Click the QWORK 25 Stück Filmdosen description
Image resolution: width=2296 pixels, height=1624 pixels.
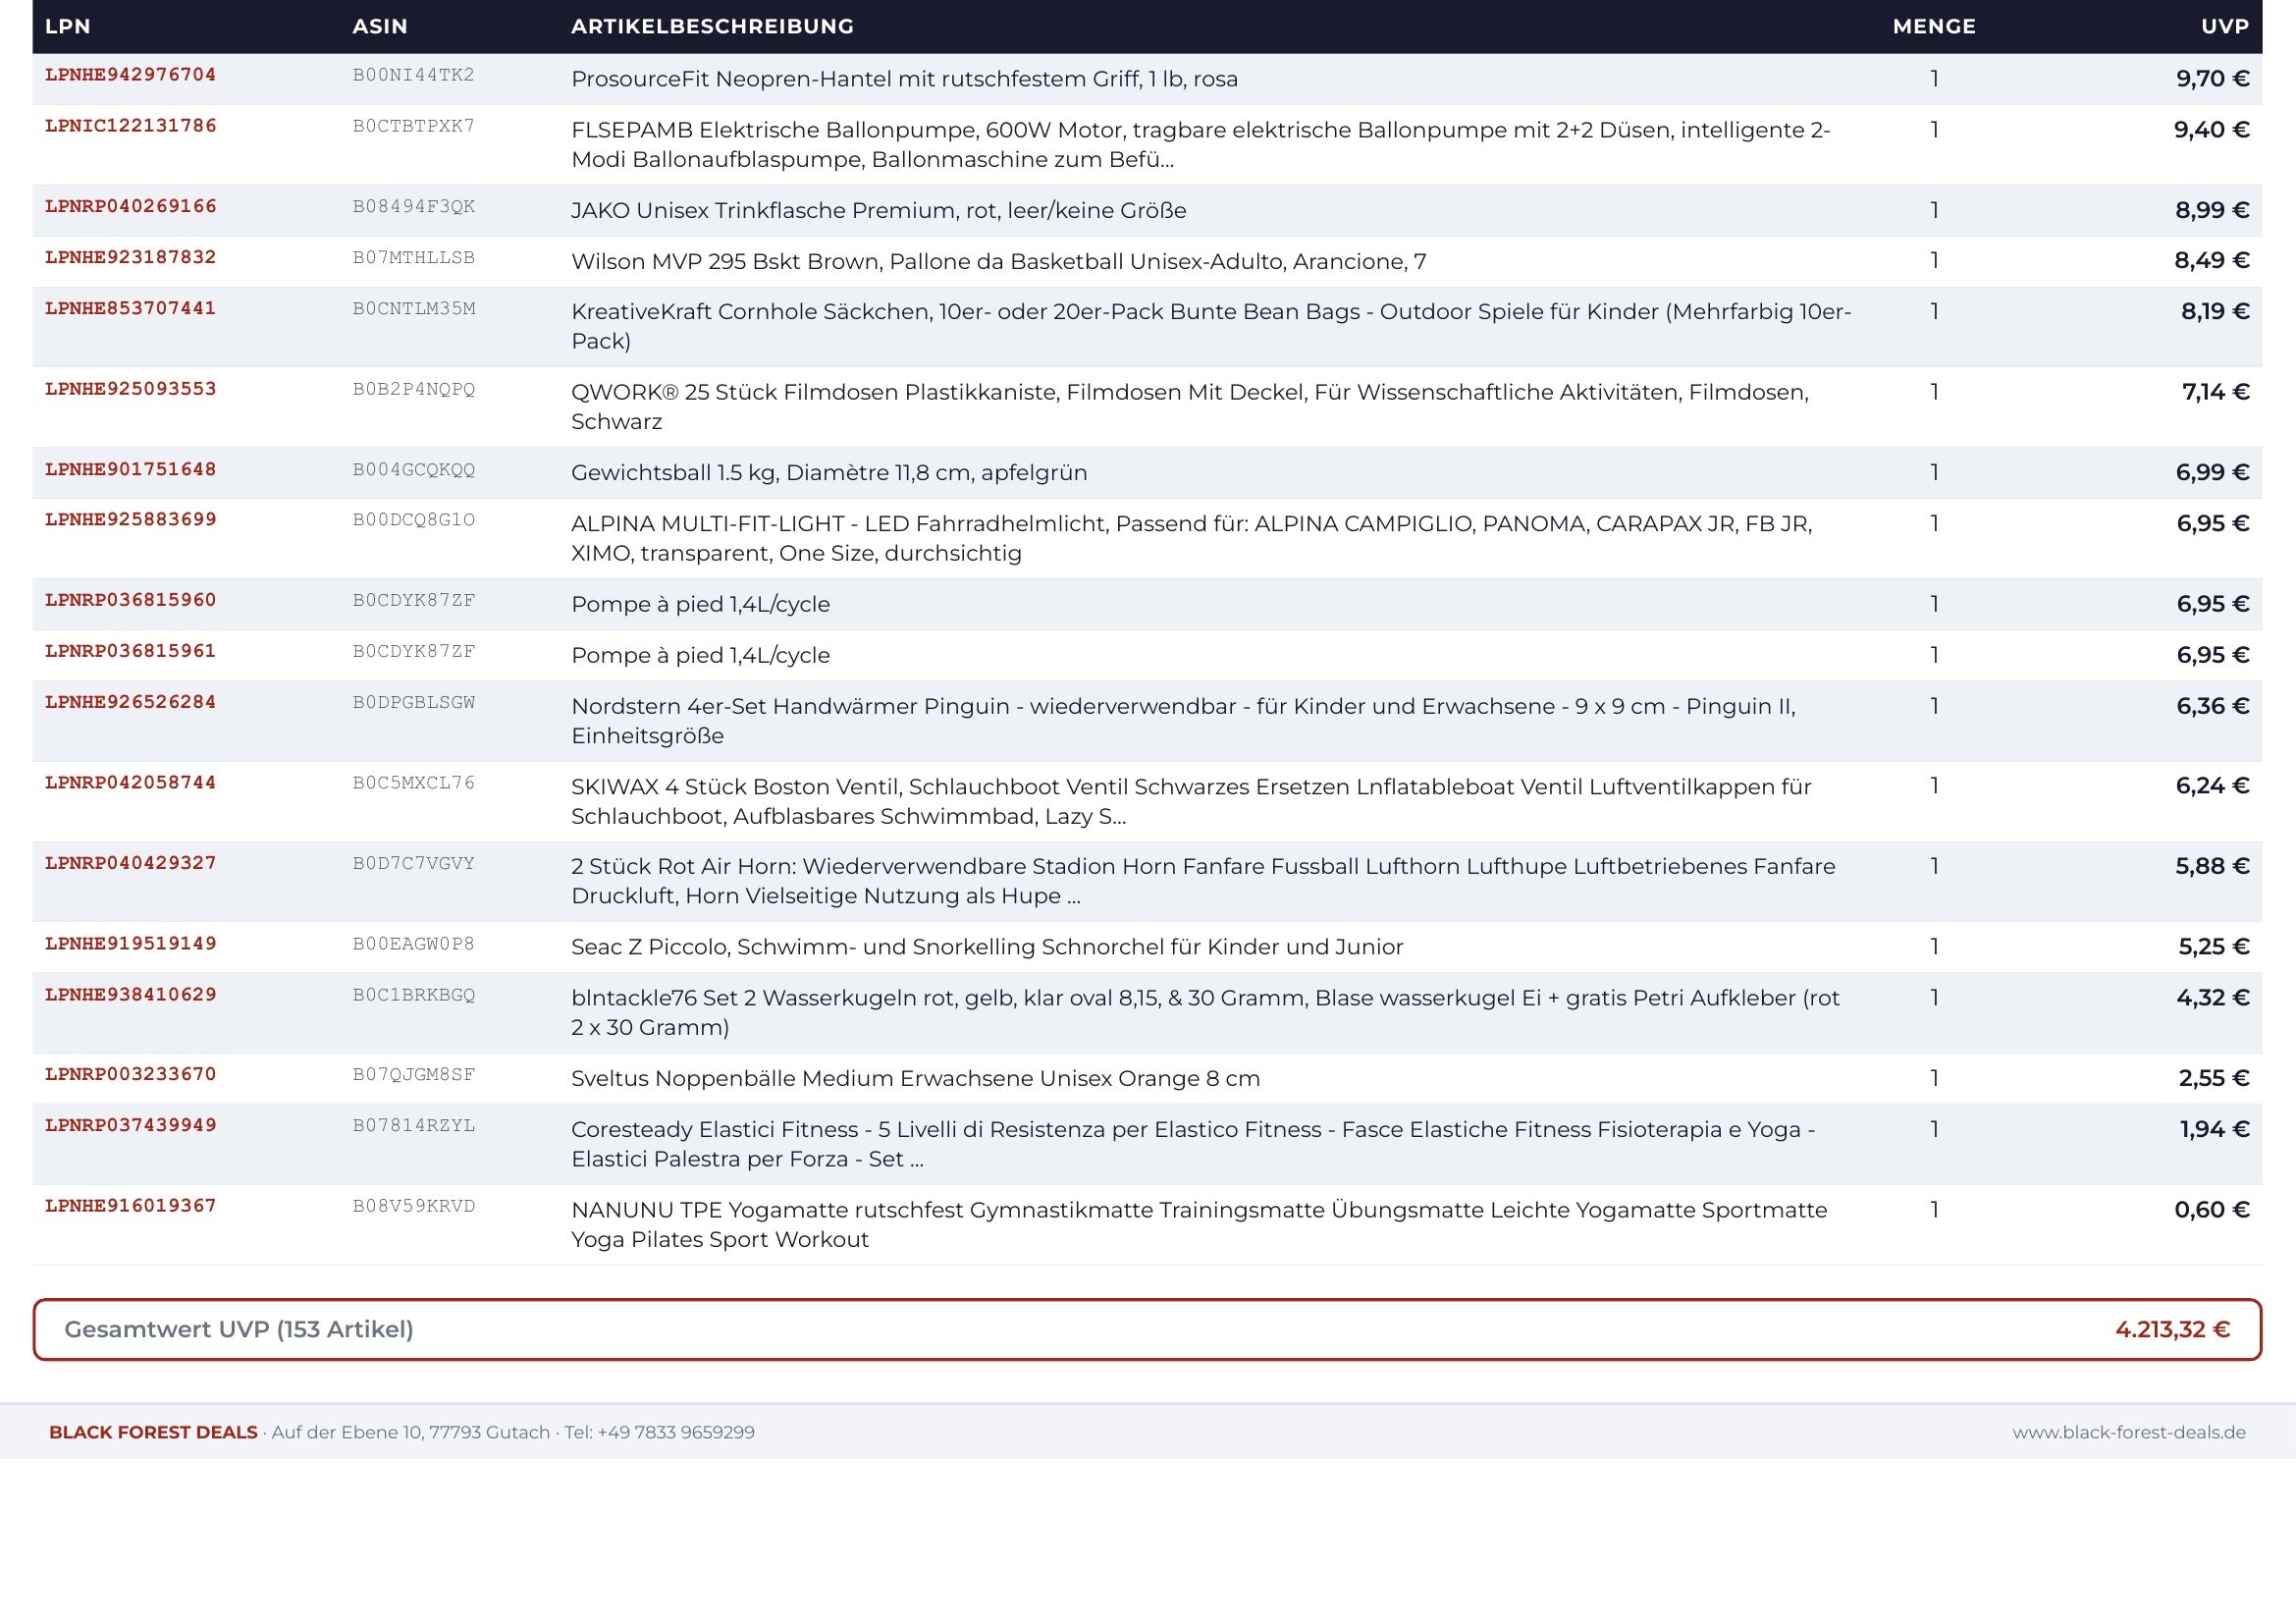(1190, 407)
